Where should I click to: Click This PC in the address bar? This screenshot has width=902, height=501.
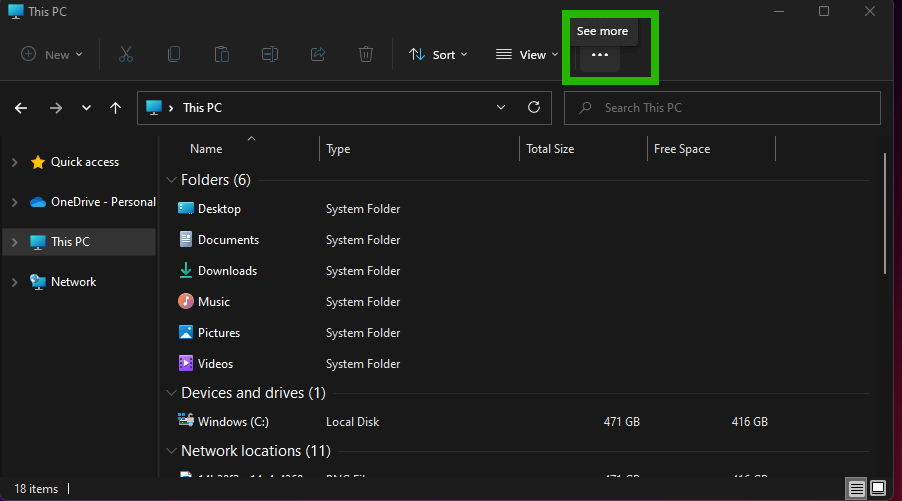coord(202,108)
